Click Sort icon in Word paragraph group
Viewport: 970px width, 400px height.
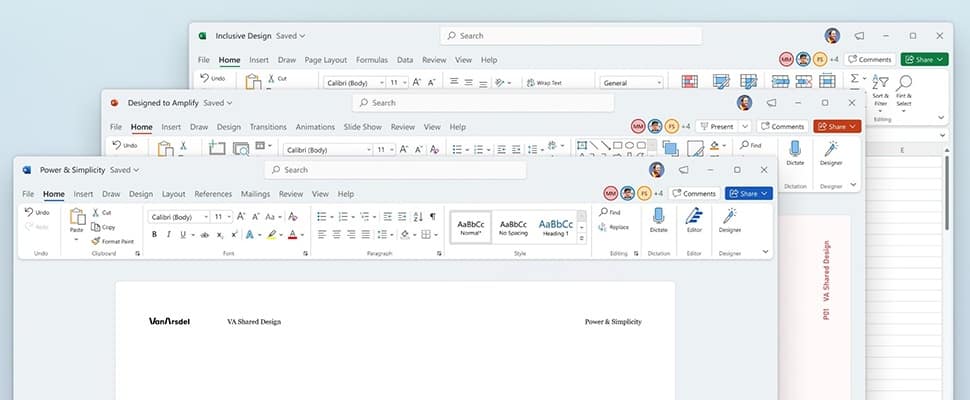(418, 216)
